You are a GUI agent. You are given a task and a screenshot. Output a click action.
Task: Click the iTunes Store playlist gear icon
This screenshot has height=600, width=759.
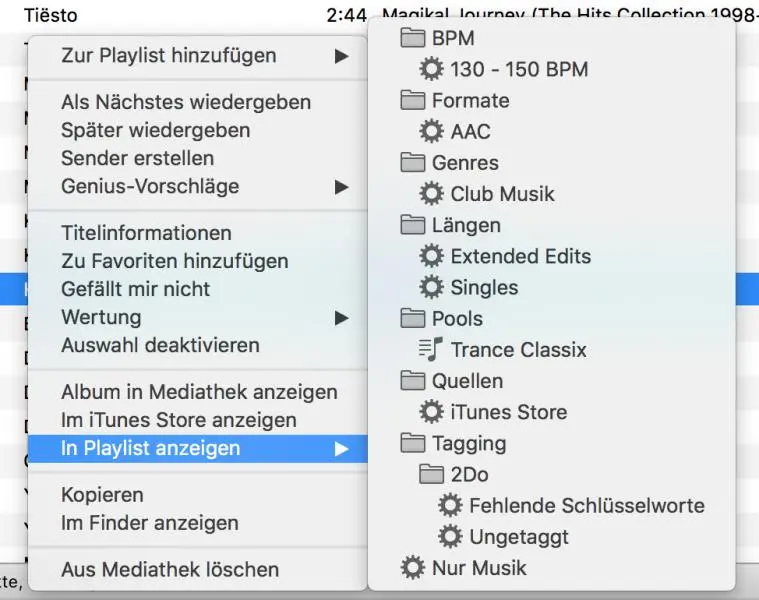click(431, 412)
